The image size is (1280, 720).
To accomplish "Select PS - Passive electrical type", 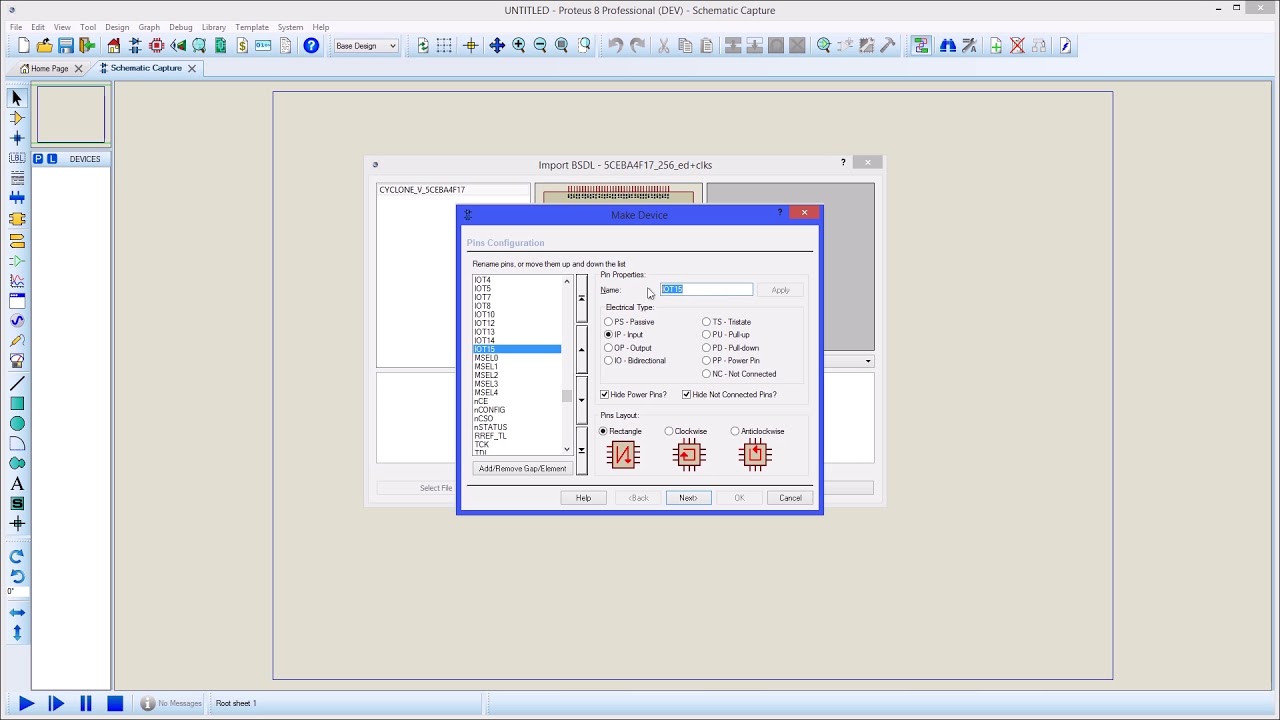I will (x=629, y=322).
